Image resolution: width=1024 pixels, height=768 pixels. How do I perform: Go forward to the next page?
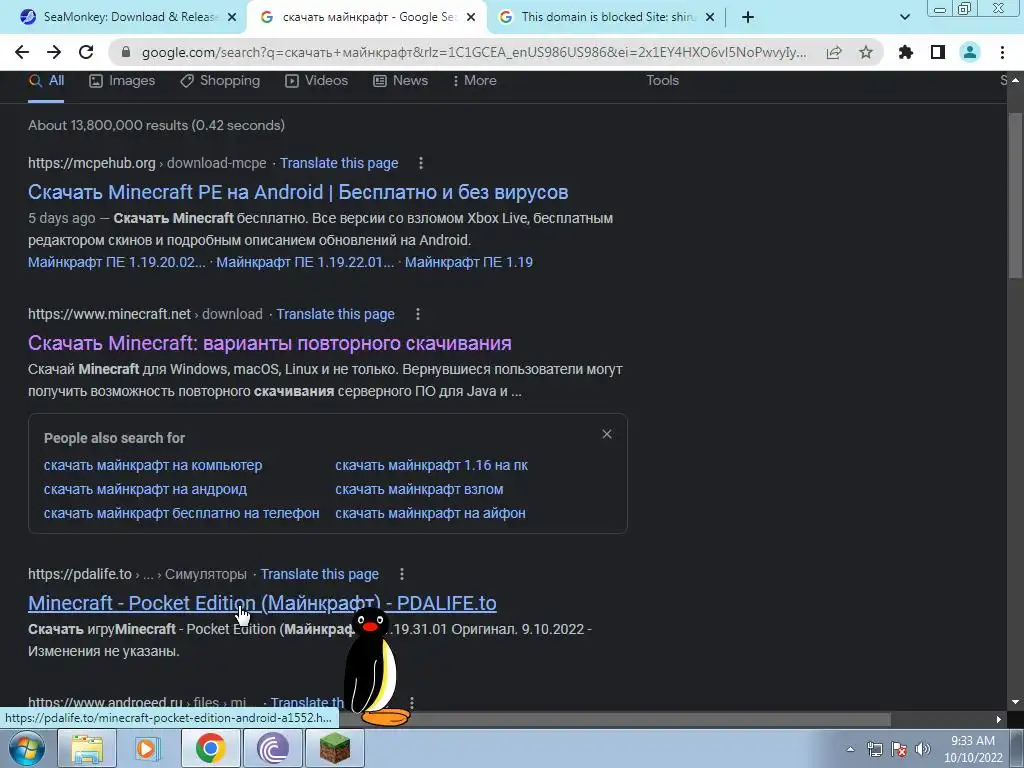tap(54, 52)
